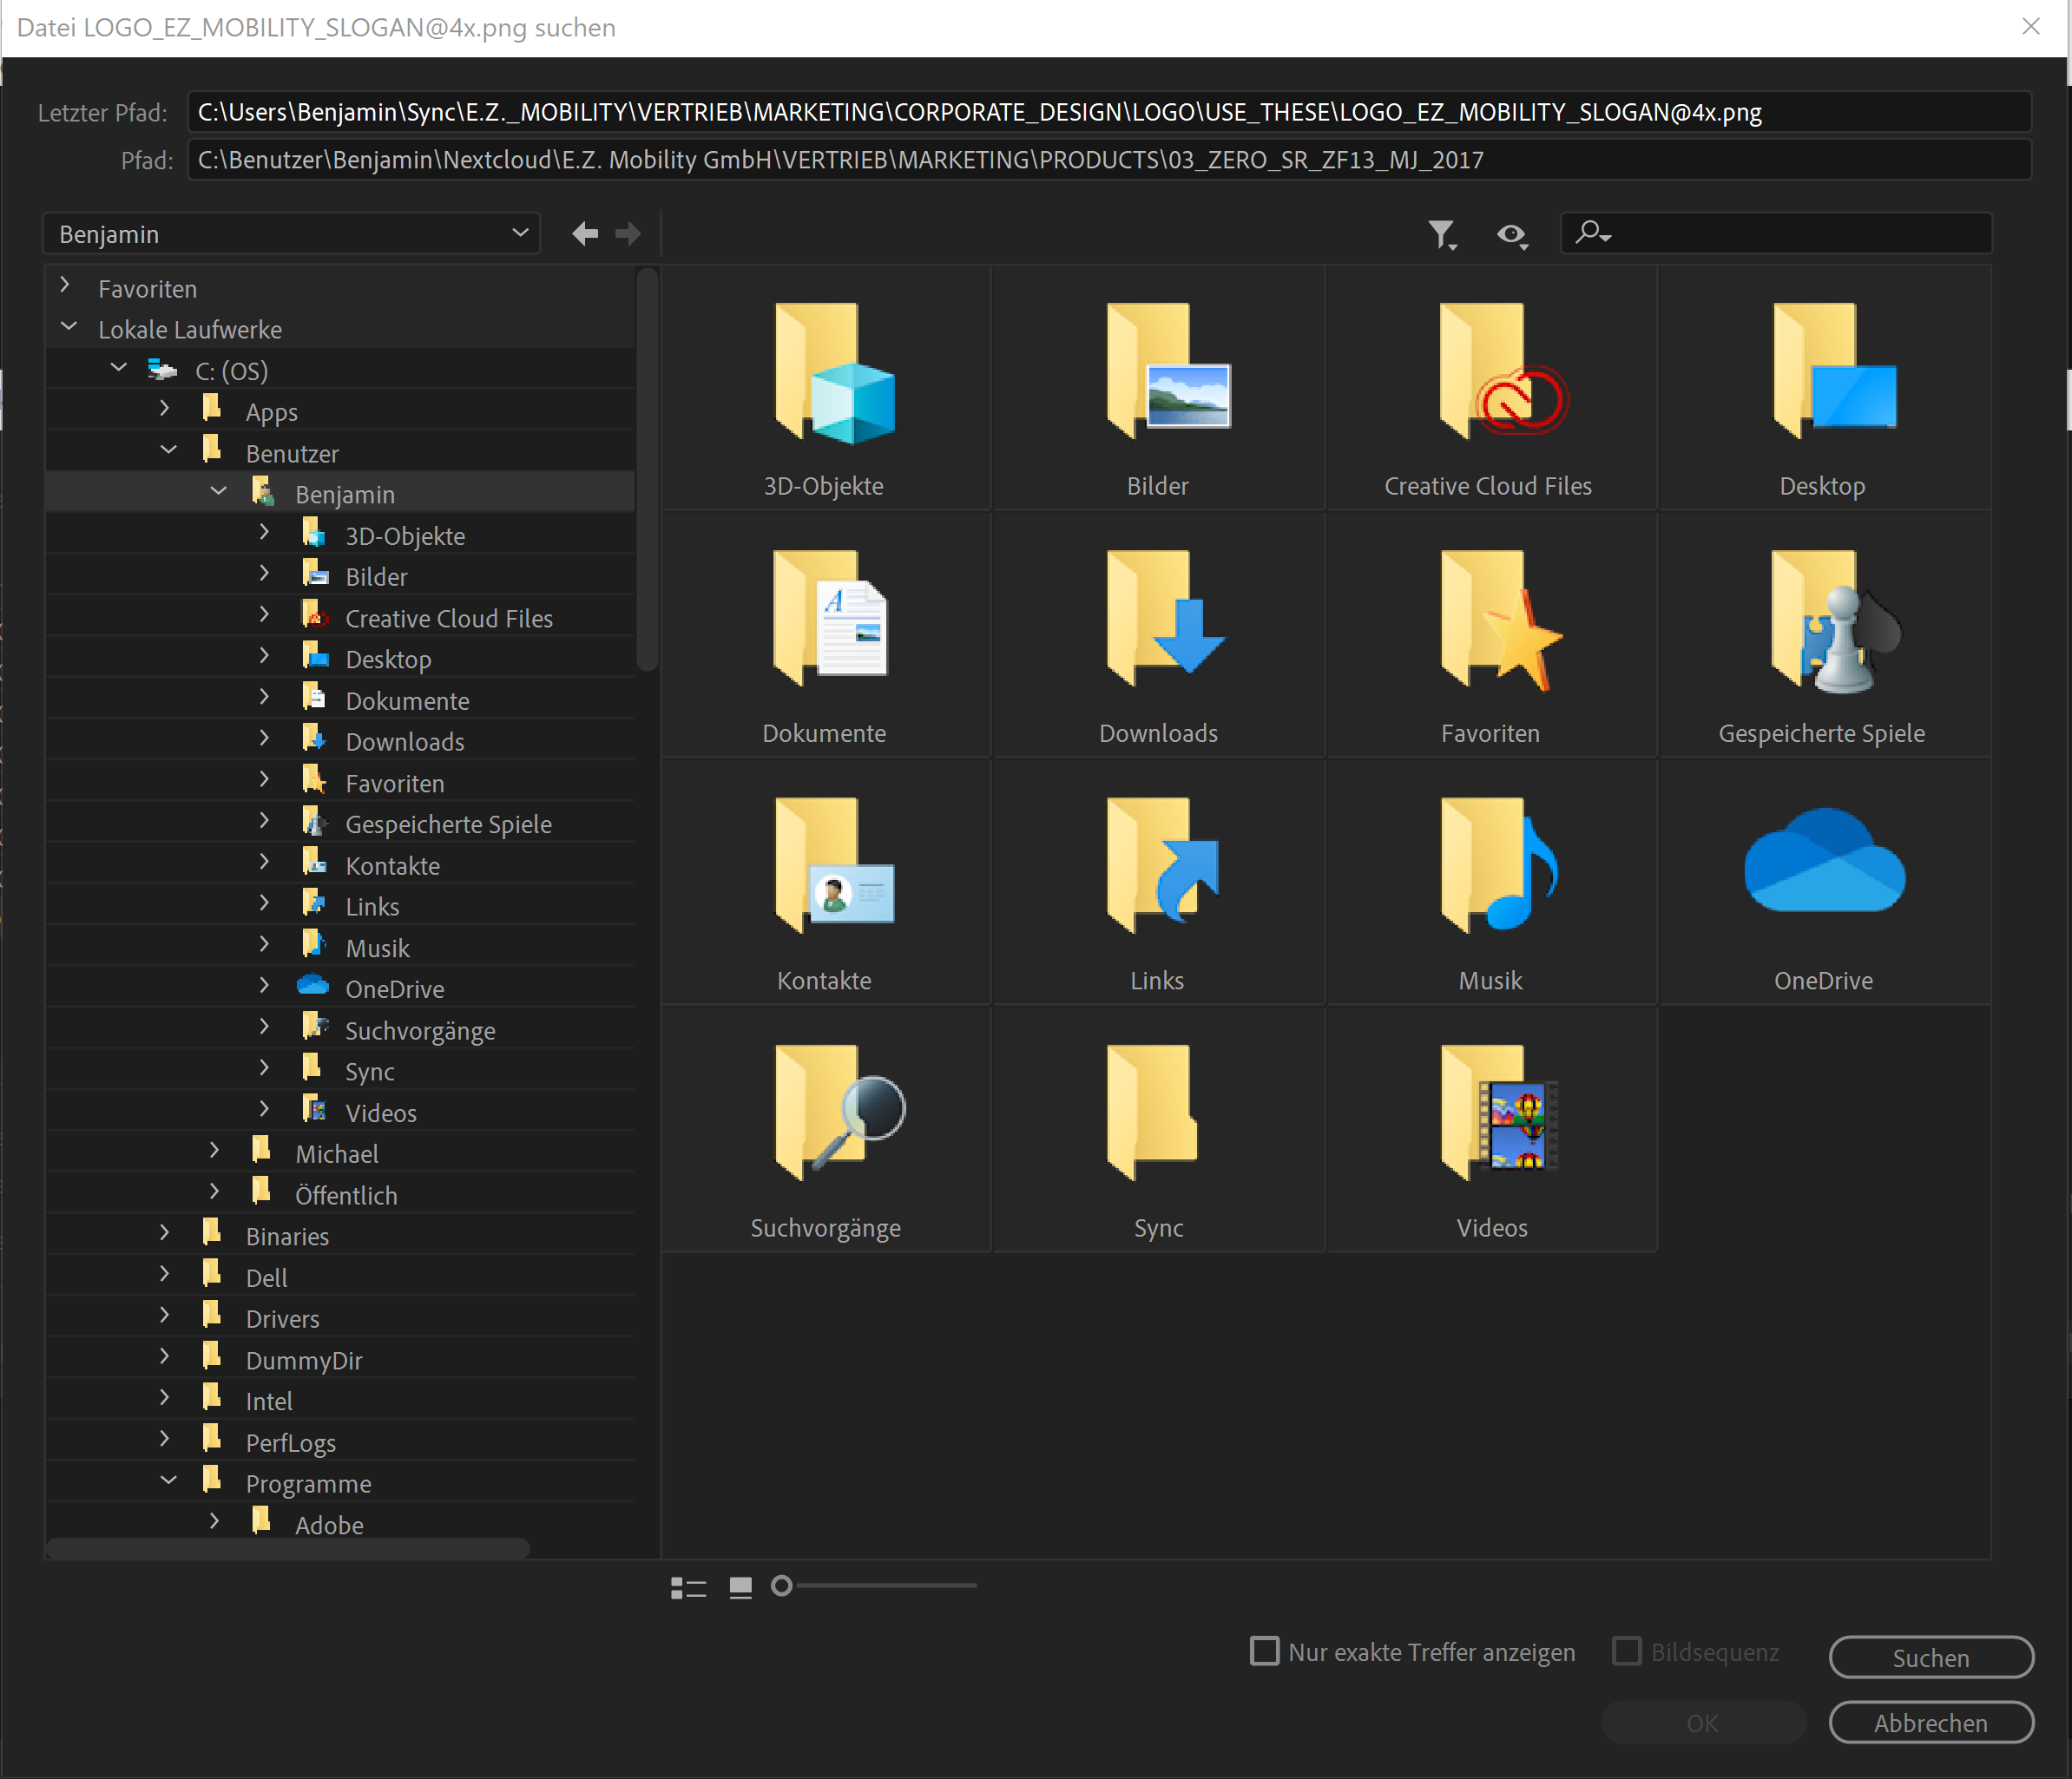Click the back navigation arrow icon
The image size is (2072, 1779).
pos(585,233)
